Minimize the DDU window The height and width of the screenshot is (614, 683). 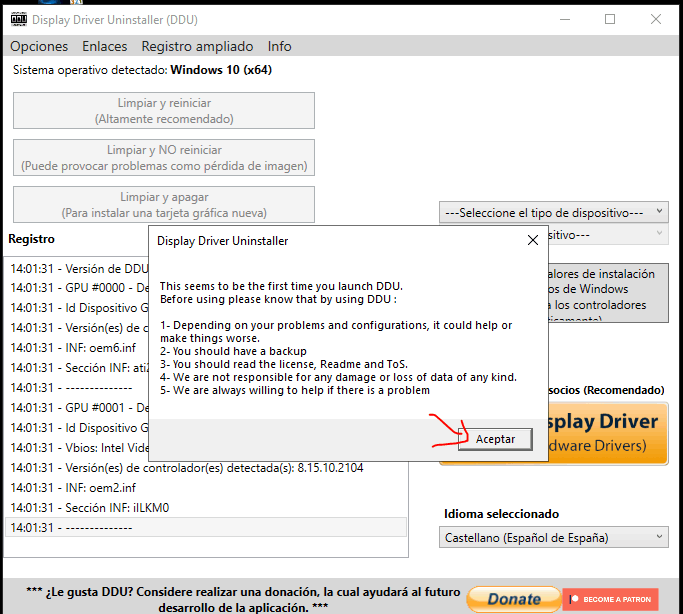pos(565,19)
